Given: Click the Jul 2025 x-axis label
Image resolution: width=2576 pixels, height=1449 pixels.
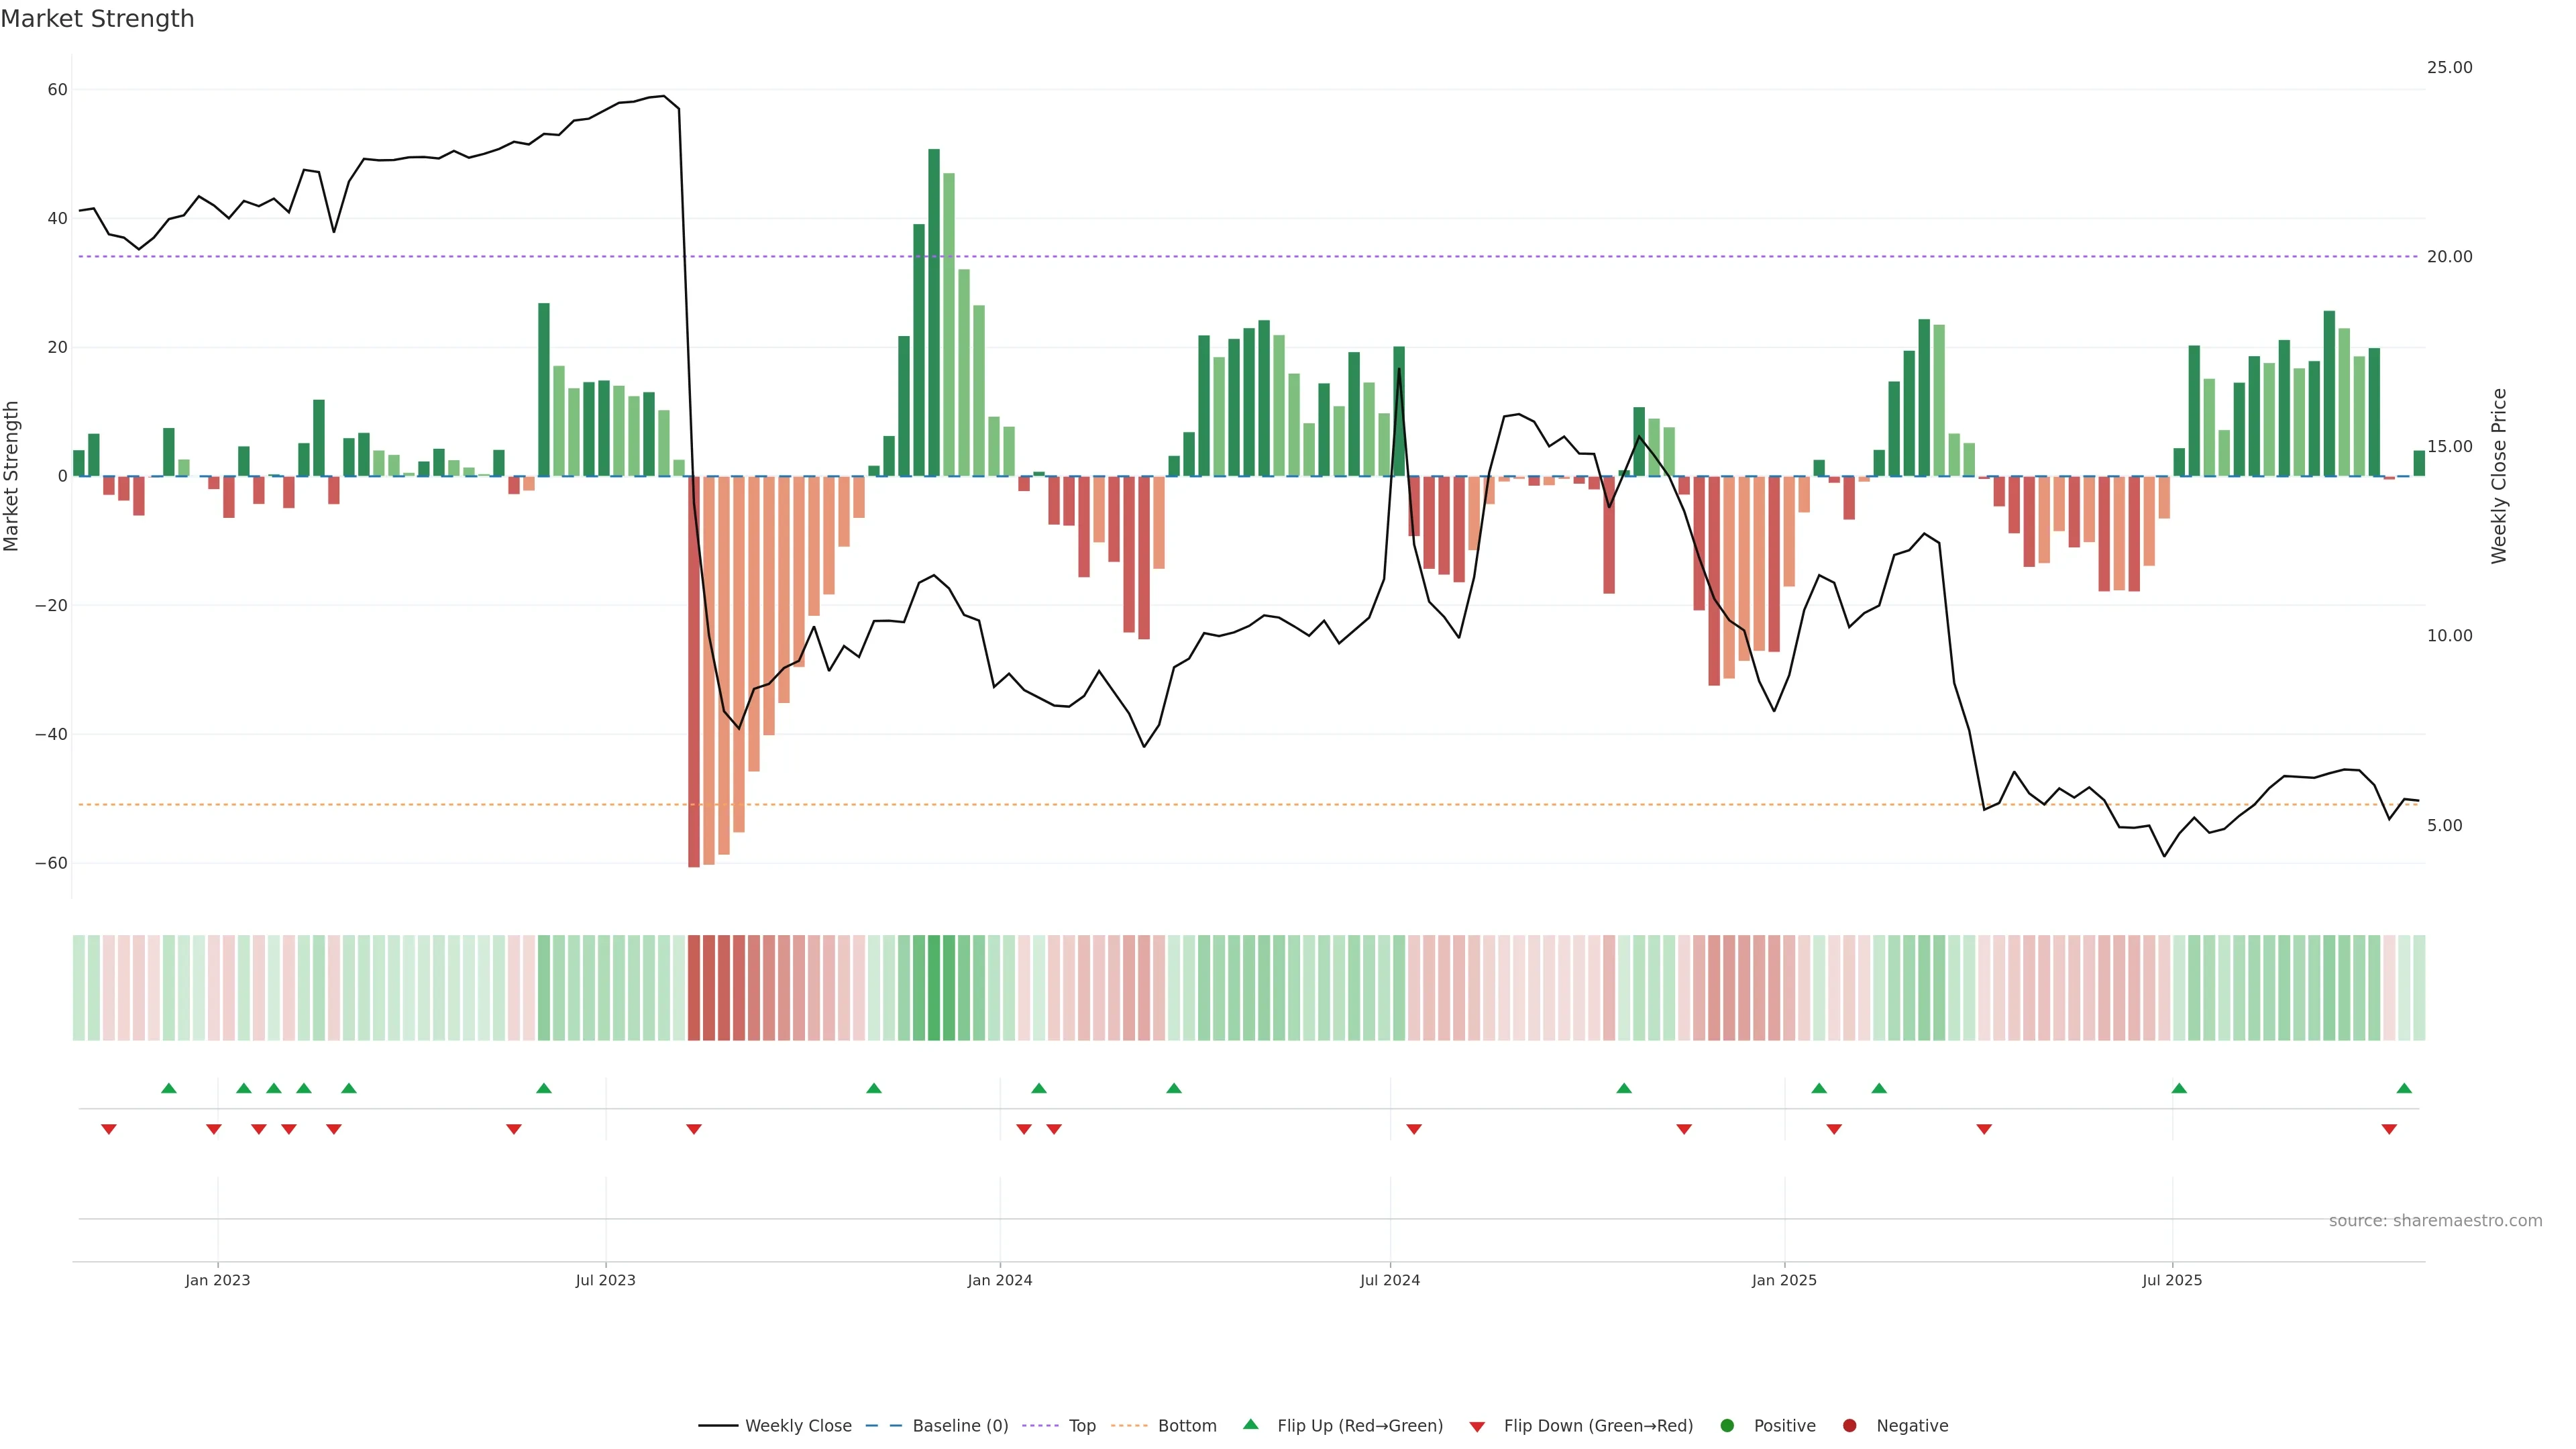Looking at the screenshot, I should click(2172, 1280).
